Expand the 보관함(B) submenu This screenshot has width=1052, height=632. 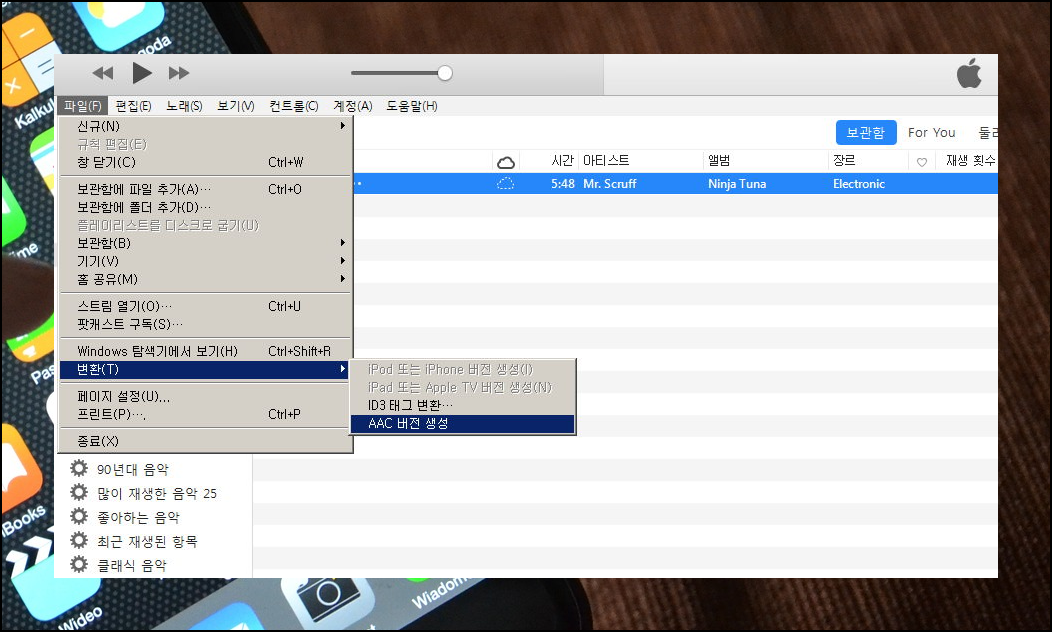pos(205,243)
